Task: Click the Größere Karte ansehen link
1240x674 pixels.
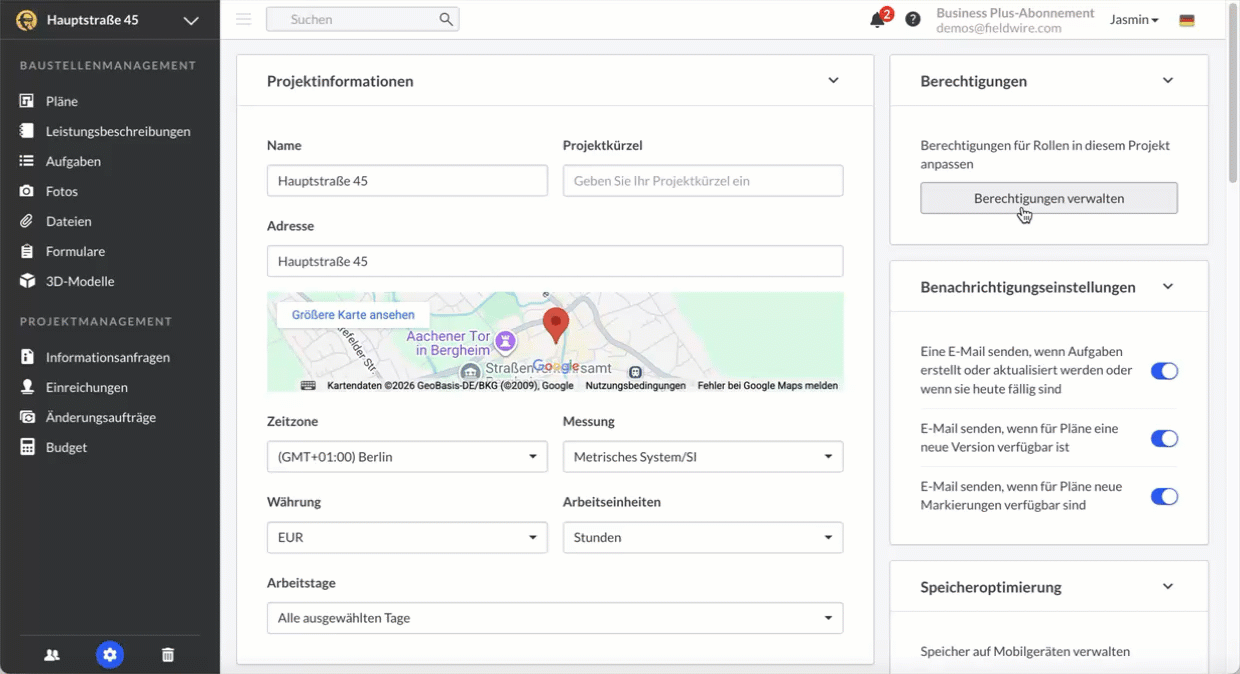Action: [x=353, y=315]
